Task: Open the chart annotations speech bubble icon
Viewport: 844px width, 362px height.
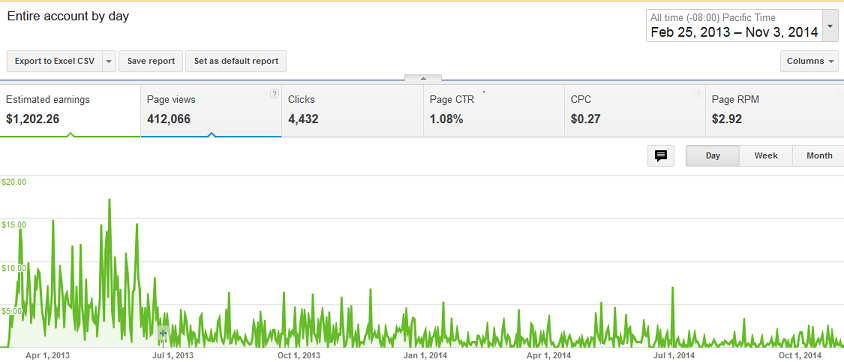Action: pos(661,156)
